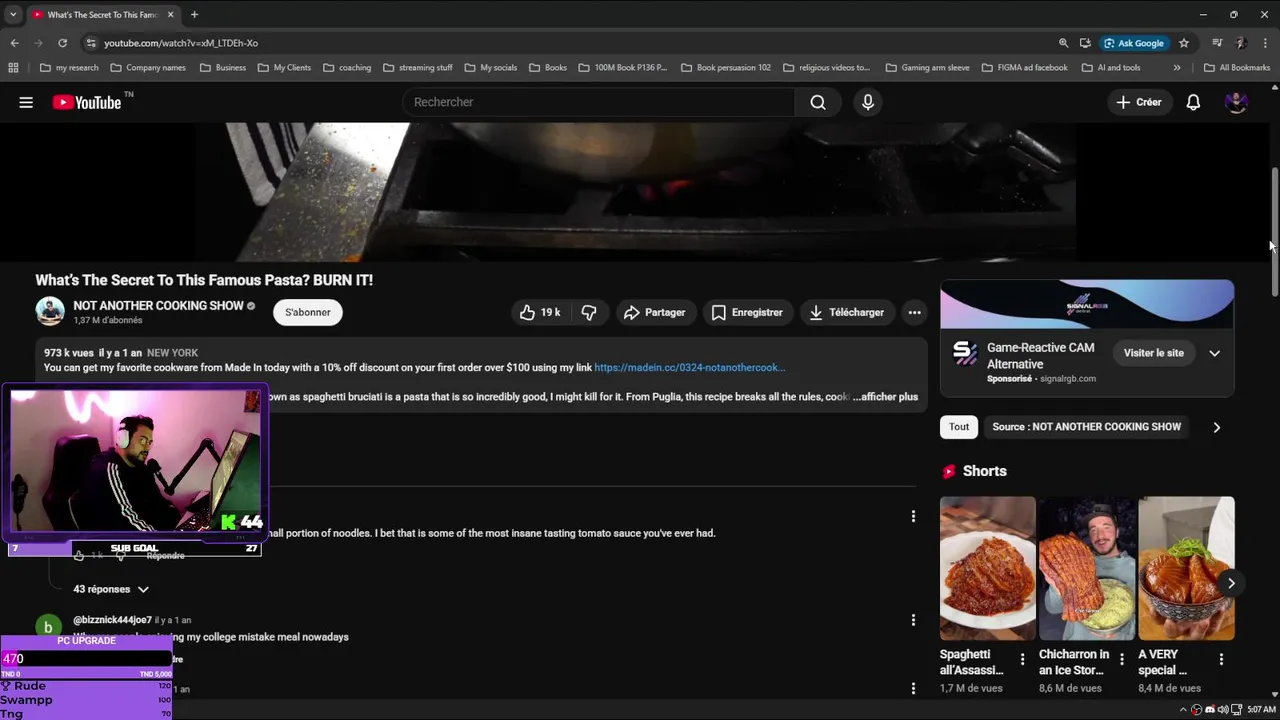The width and height of the screenshot is (1280, 720).
Task: Open the NOT ANOTHER COOKING SHOW channel avatar
Action: [50, 312]
